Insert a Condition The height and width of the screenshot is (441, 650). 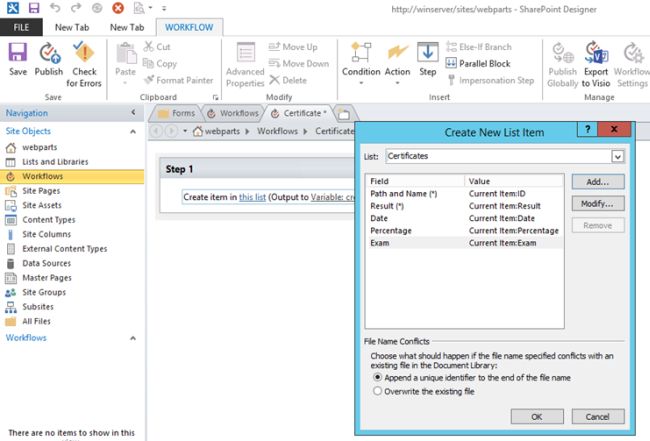pos(361,62)
